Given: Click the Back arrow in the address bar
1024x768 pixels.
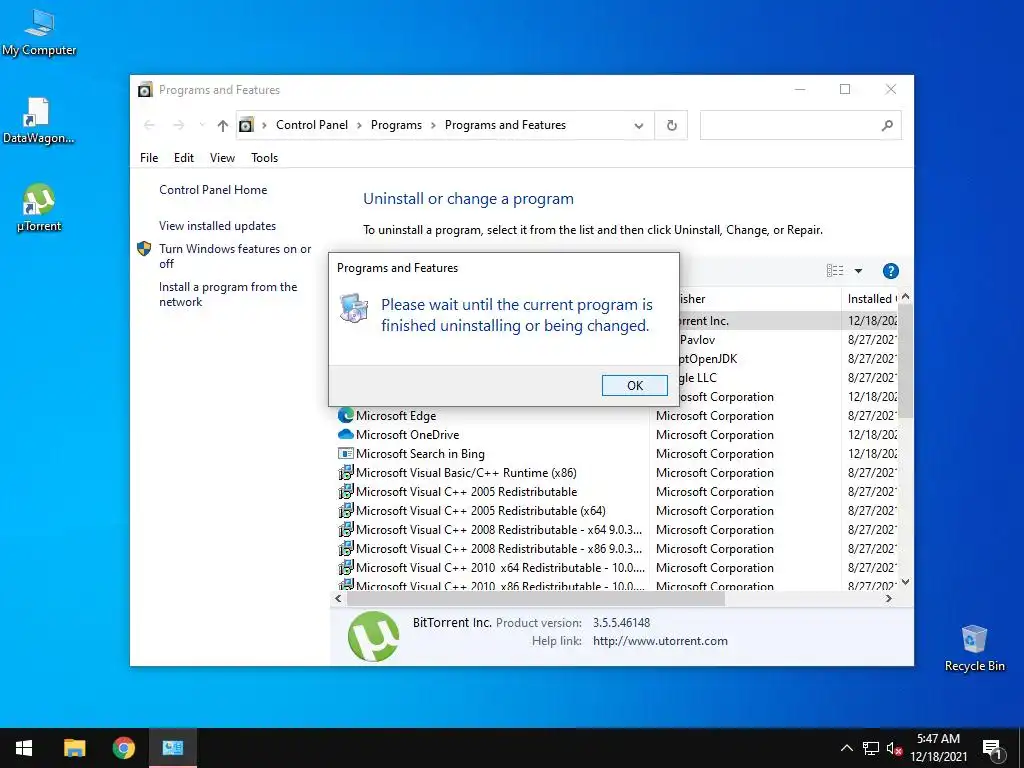Looking at the screenshot, I should click(150, 125).
